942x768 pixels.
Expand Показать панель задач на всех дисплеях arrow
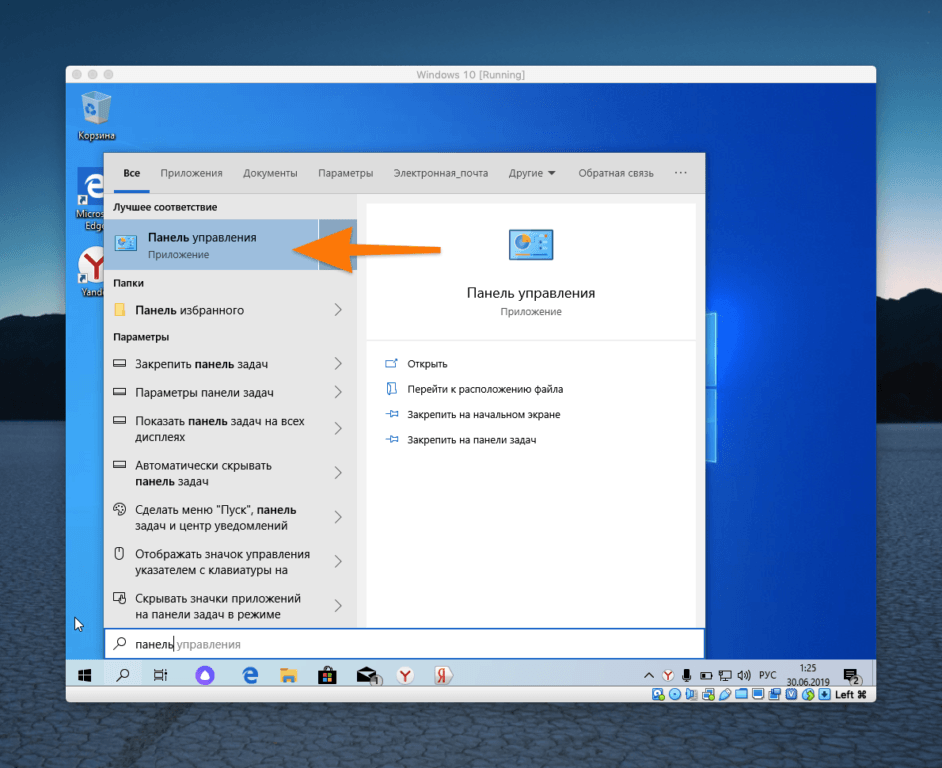[338, 428]
